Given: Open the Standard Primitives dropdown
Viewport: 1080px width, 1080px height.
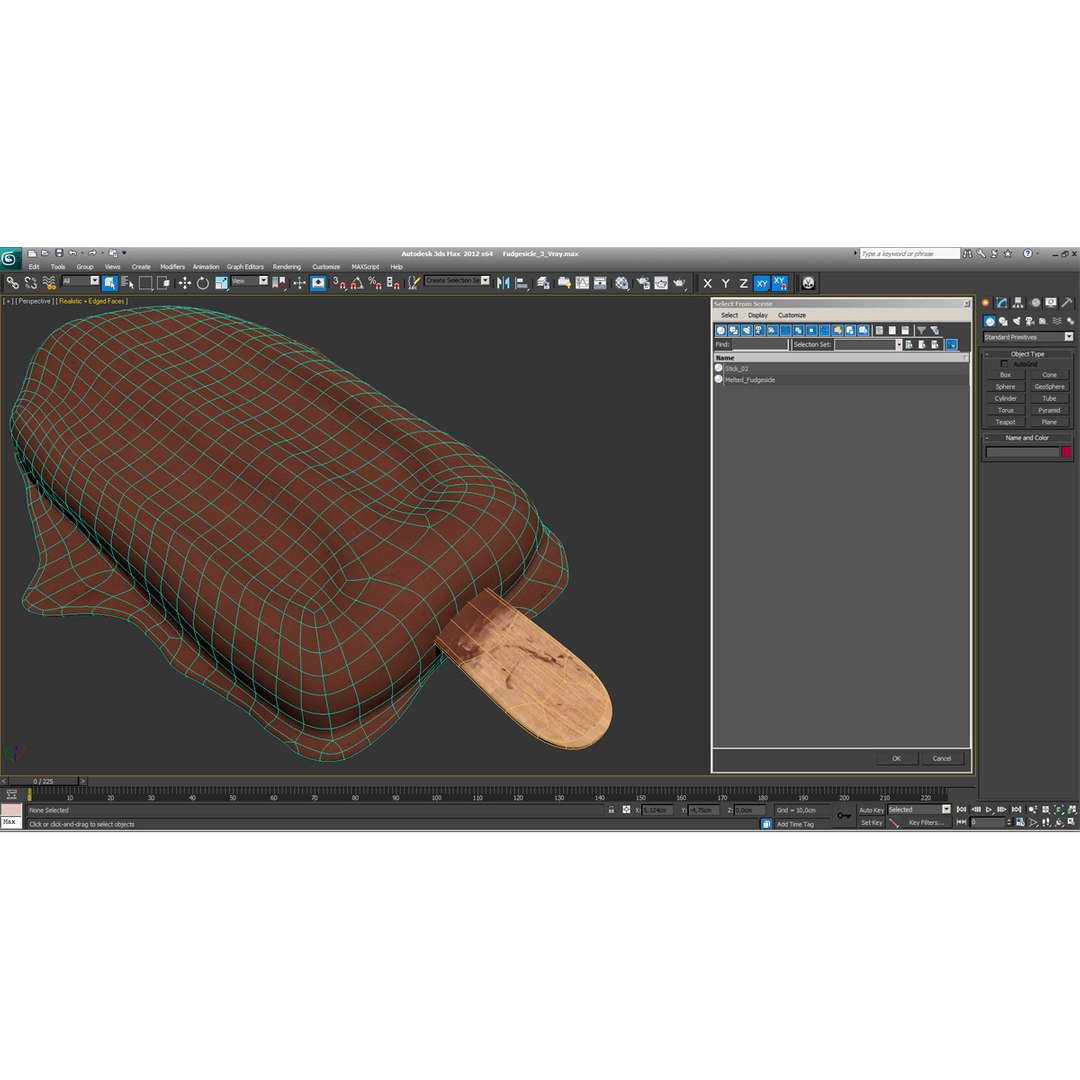Looking at the screenshot, I should coord(1028,337).
